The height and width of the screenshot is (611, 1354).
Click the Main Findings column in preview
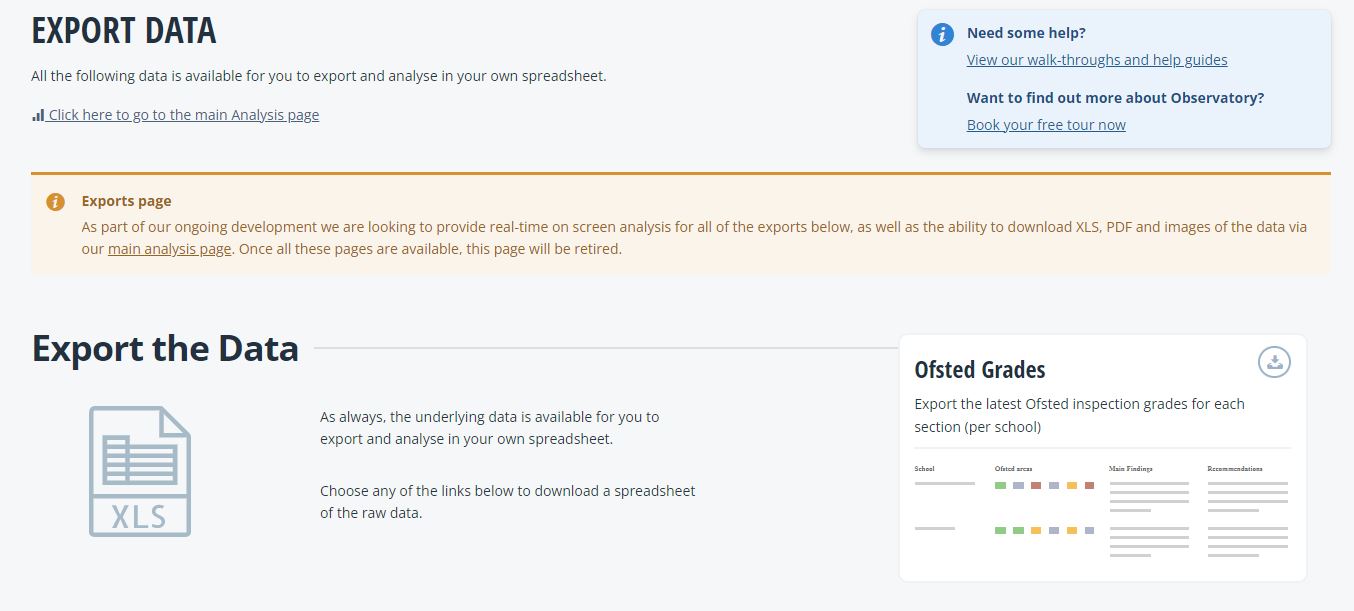click(1150, 510)
